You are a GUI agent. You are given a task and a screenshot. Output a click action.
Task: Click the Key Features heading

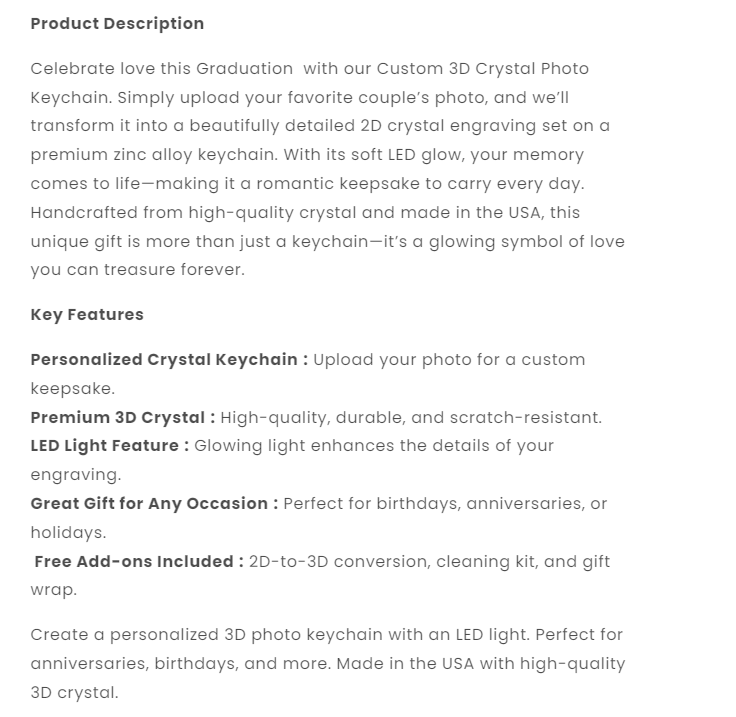(x=87, y=314)
